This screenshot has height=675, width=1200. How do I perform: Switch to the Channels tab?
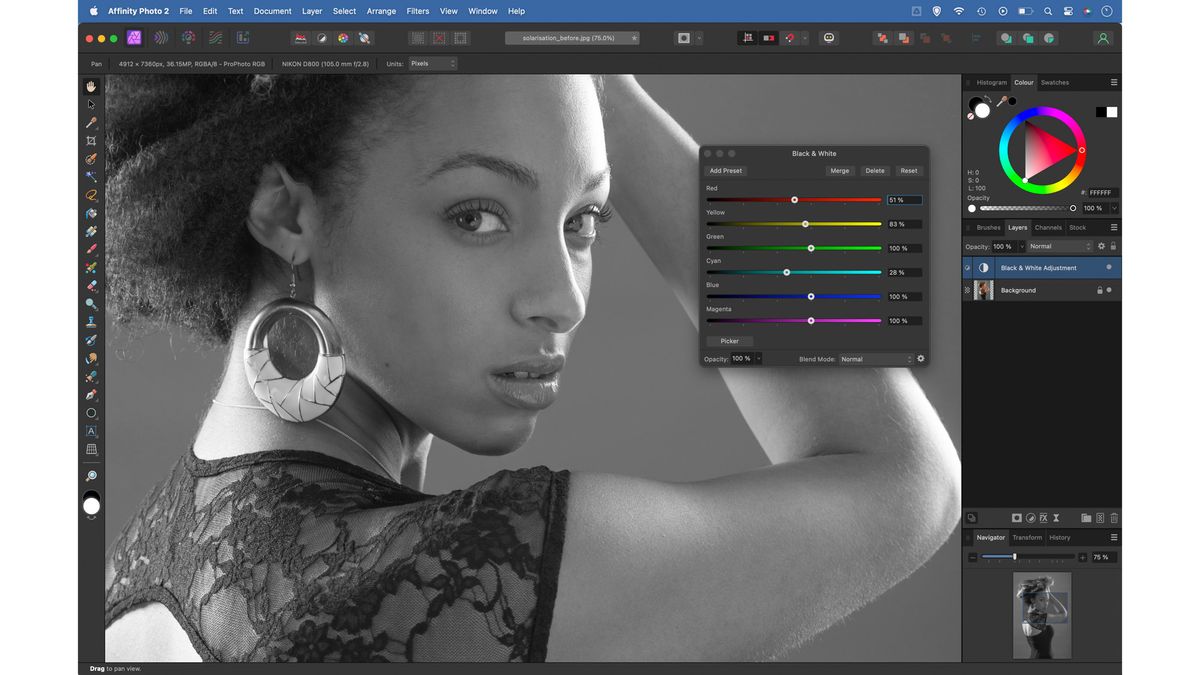1048,227
